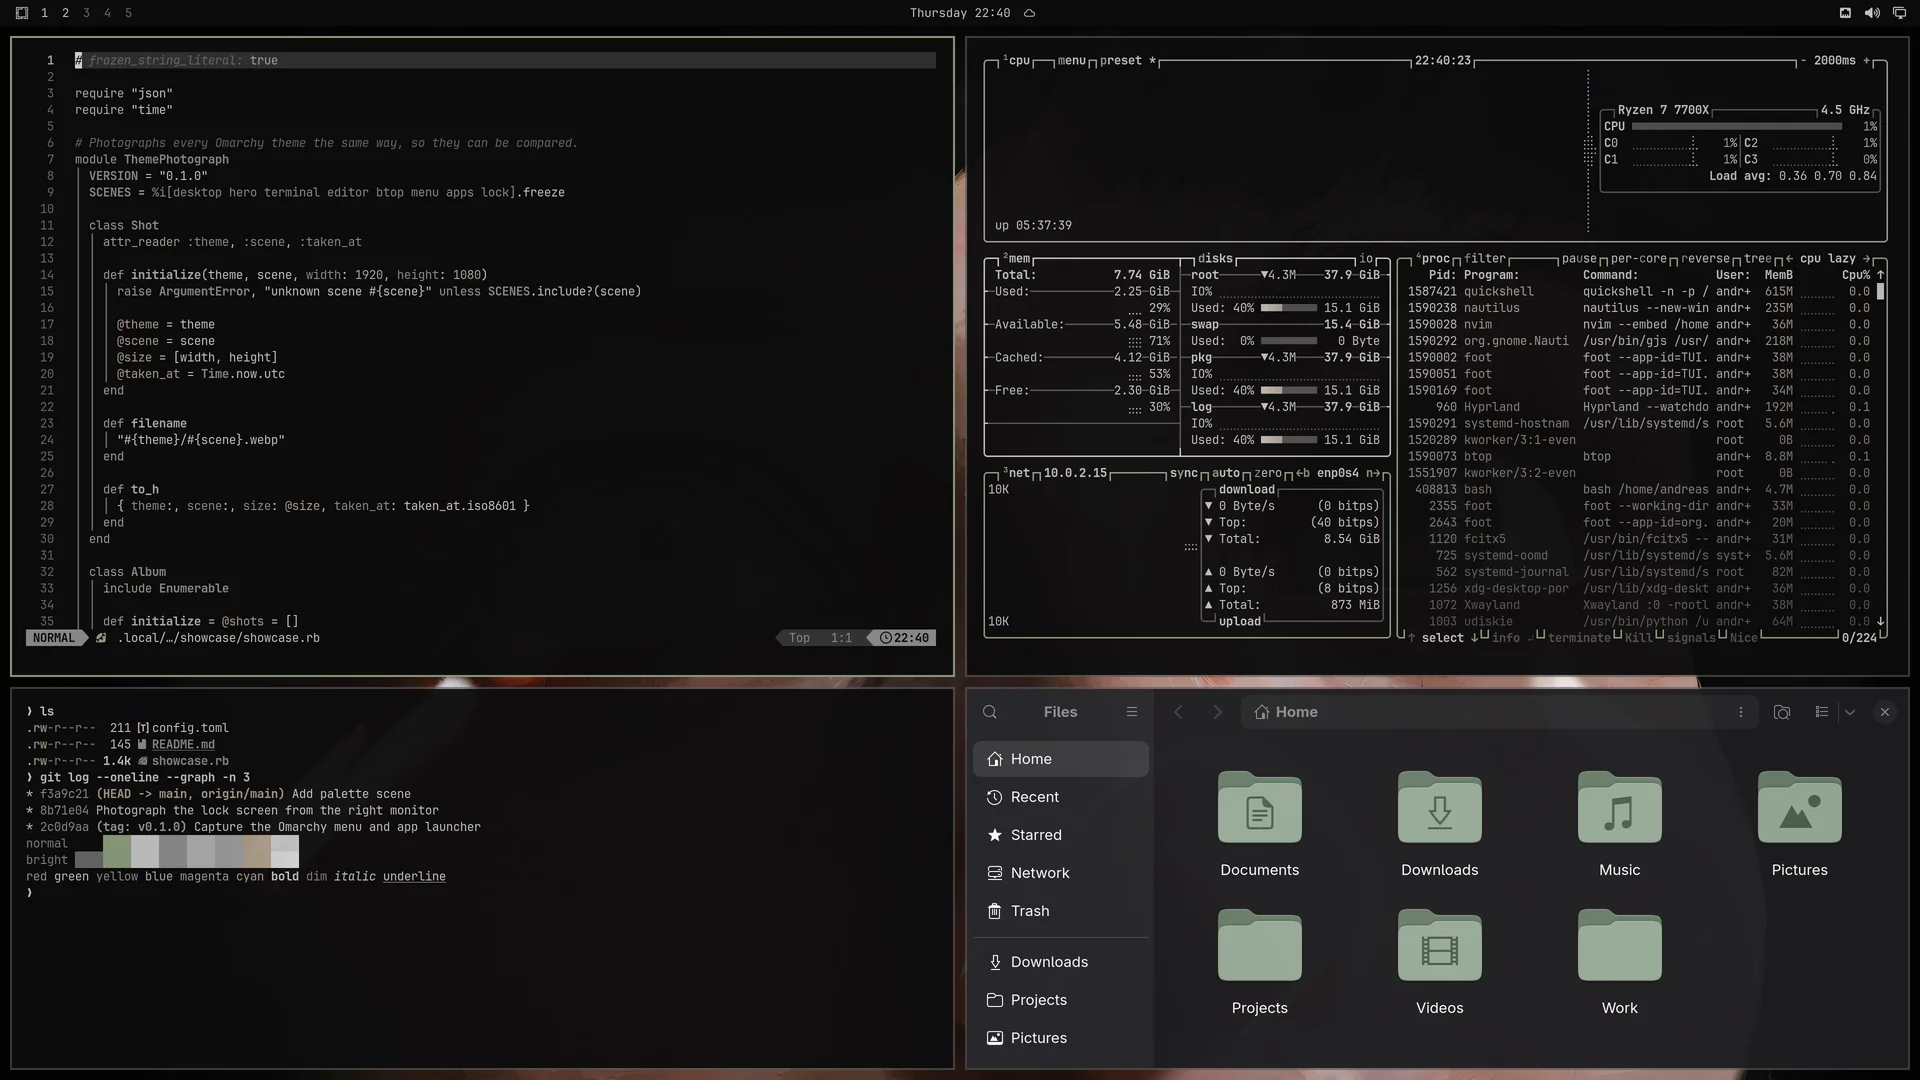The image size is (1920, 1080).
Task: Switch to workspace 4 in the top bar
Action: 107,13
